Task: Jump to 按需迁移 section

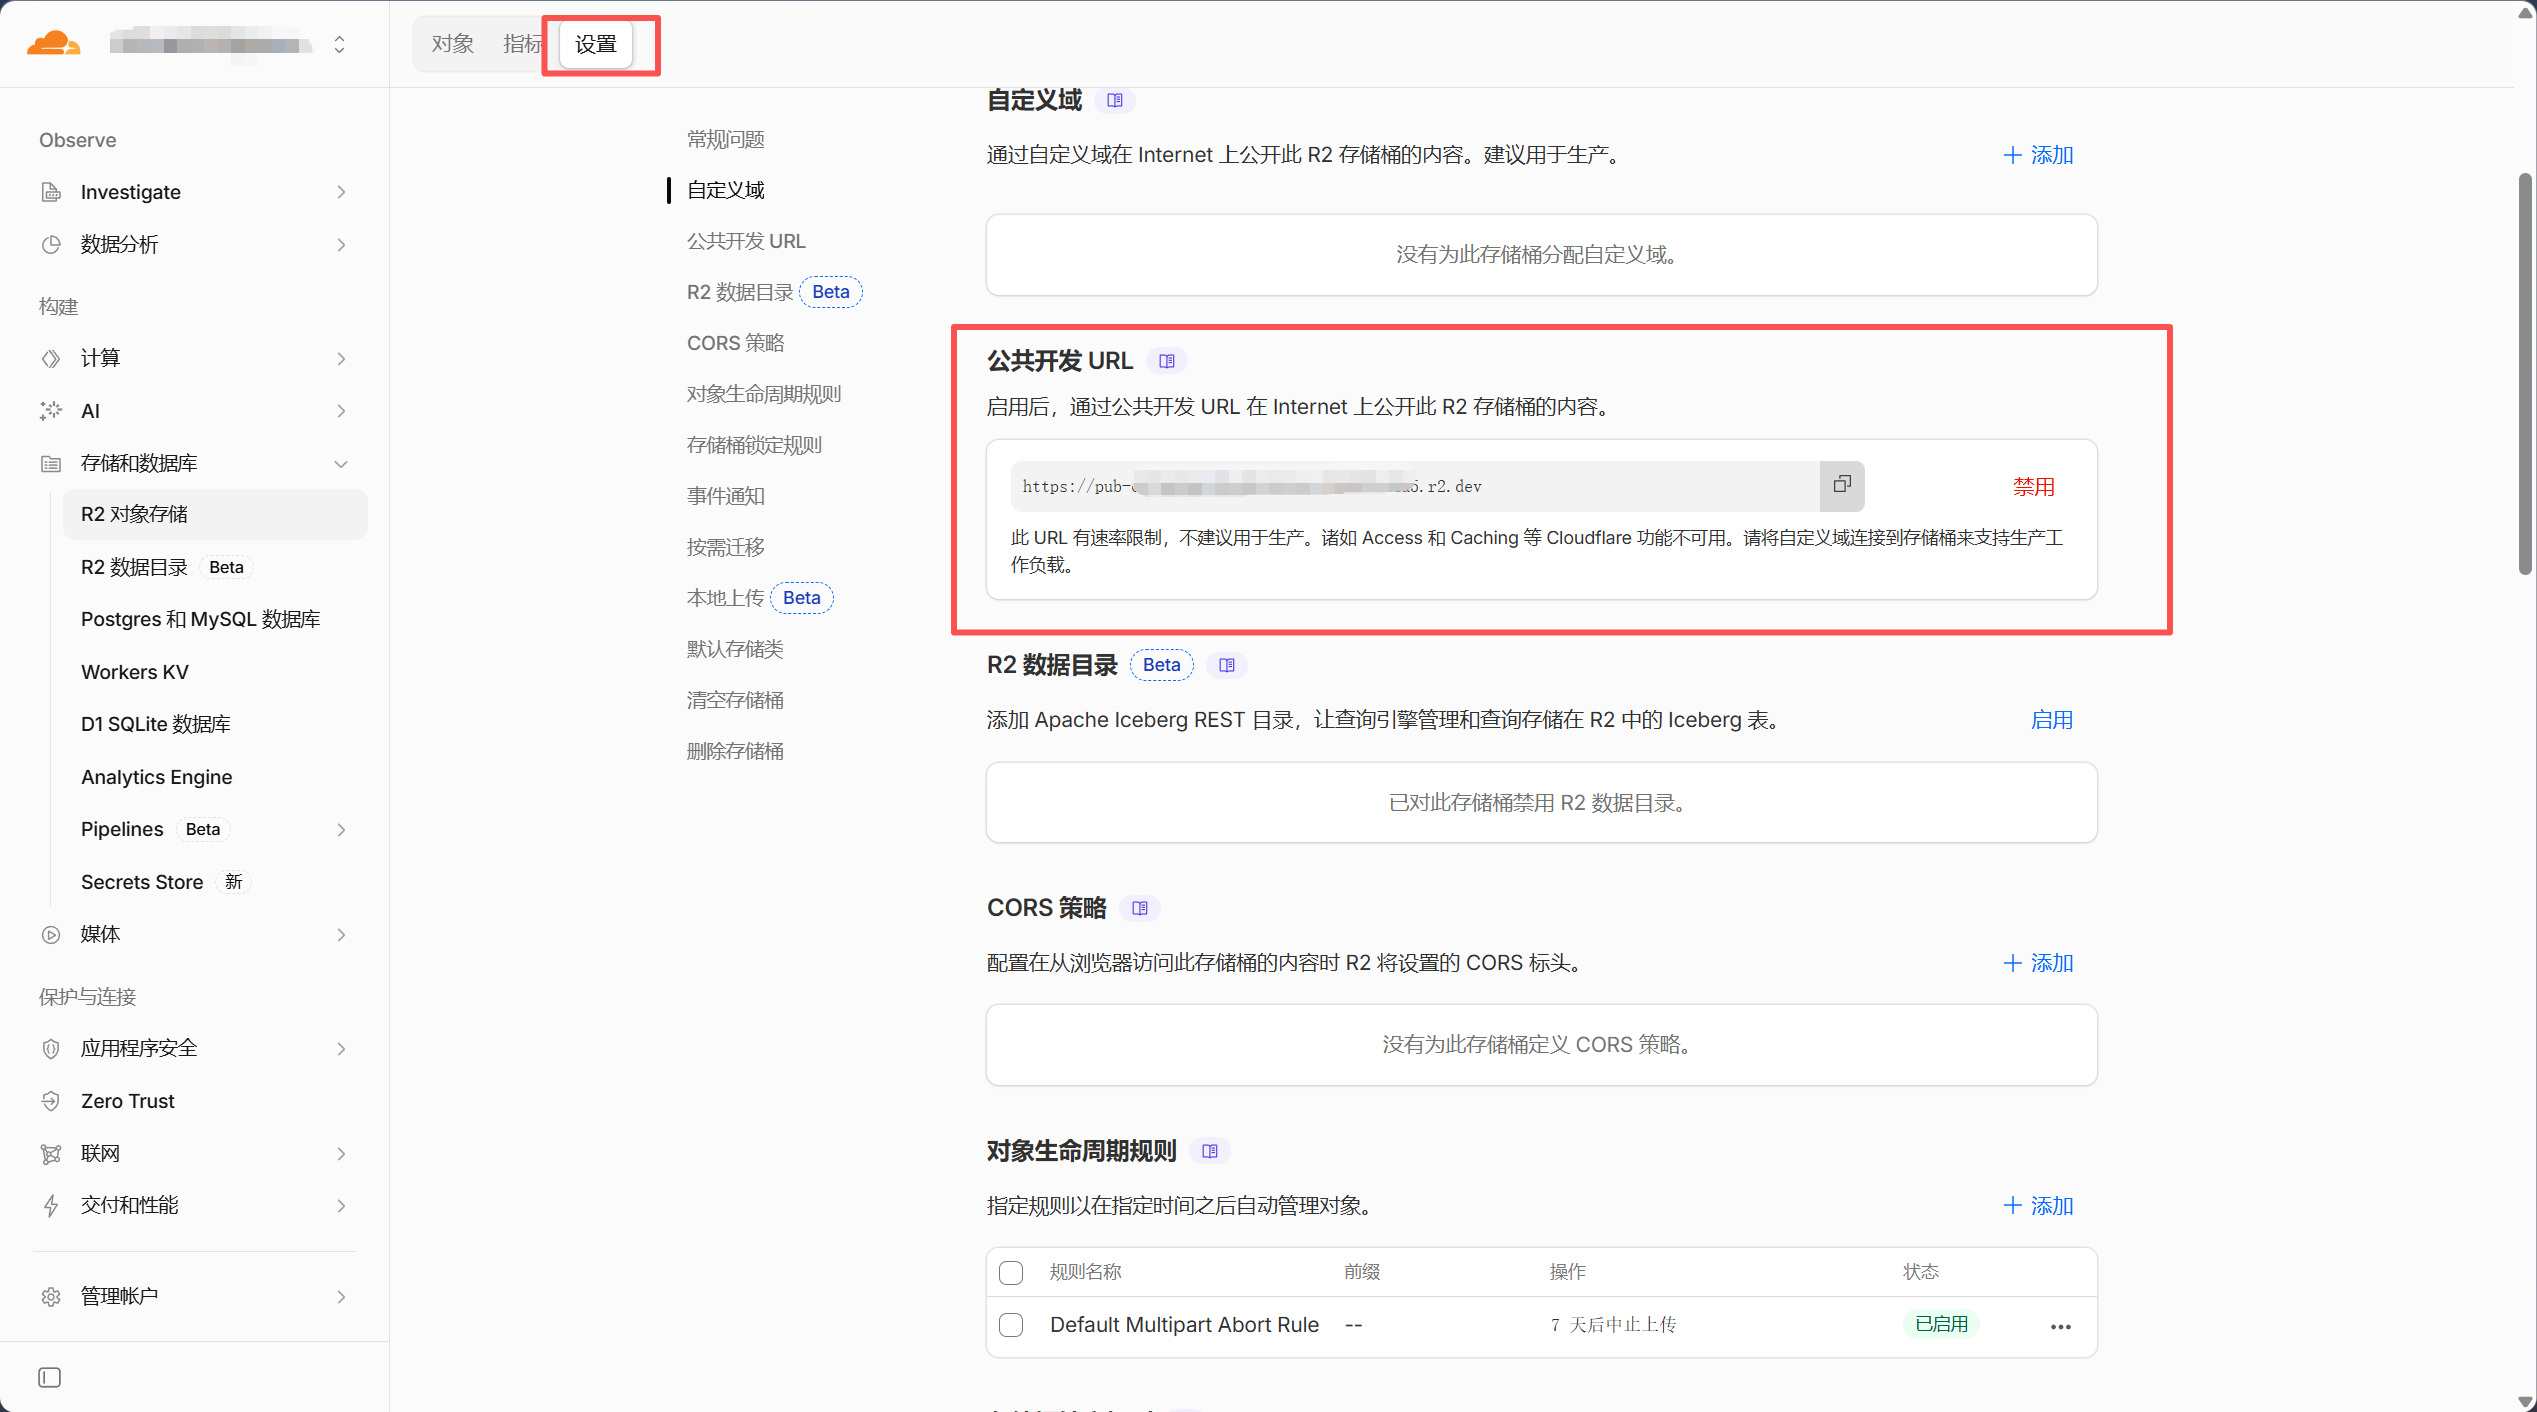Action: pyautogui.click(x=726, y=547)
